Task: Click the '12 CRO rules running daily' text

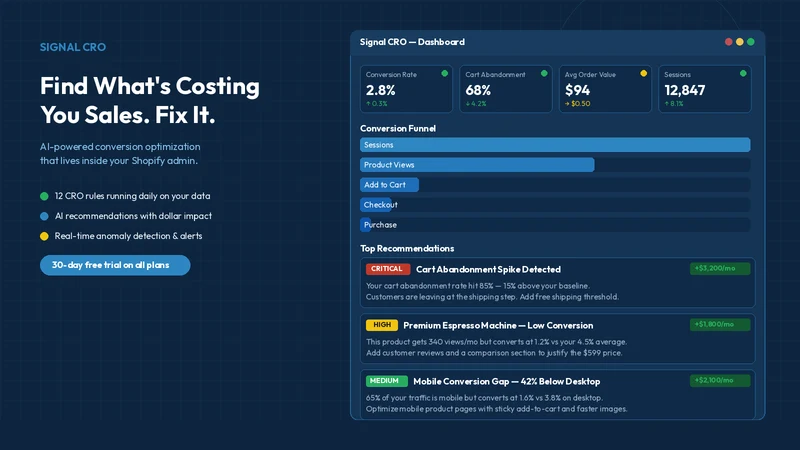Action: [x=132, y=196]
